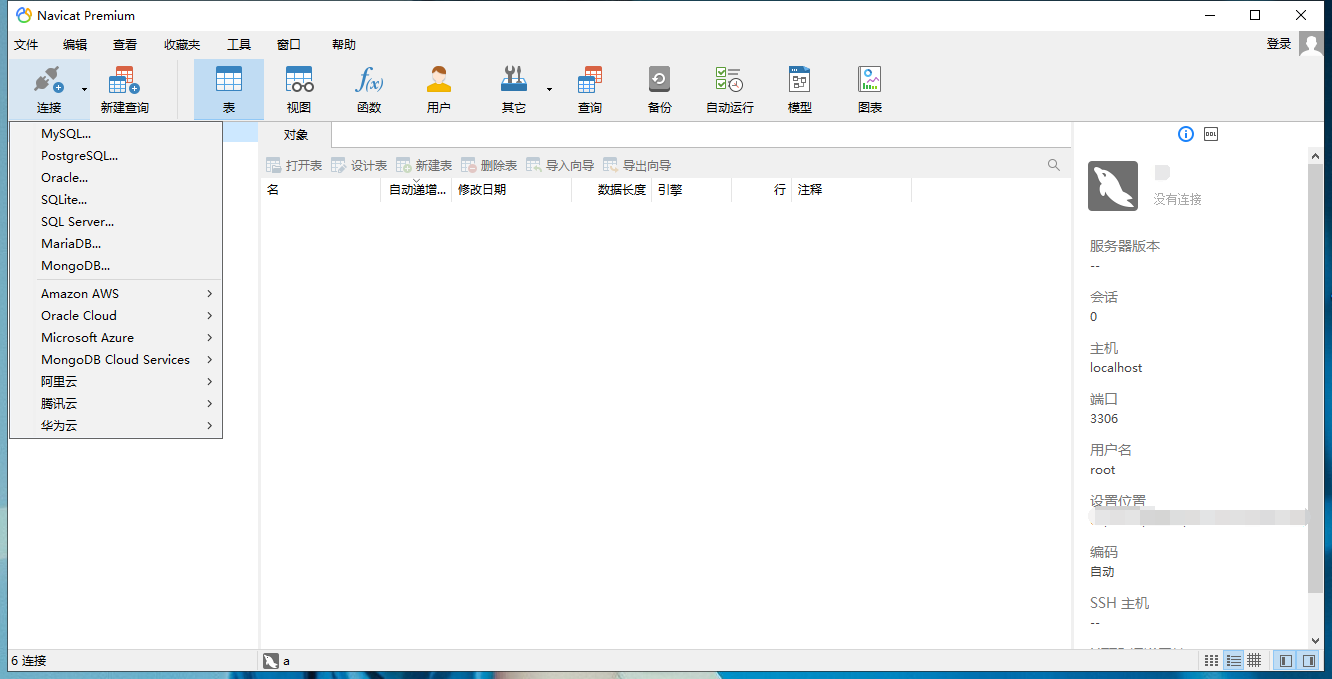Click the 登录 sign-in link
This screenshot has height=679, width=1332.
(x=1278, y=44)
